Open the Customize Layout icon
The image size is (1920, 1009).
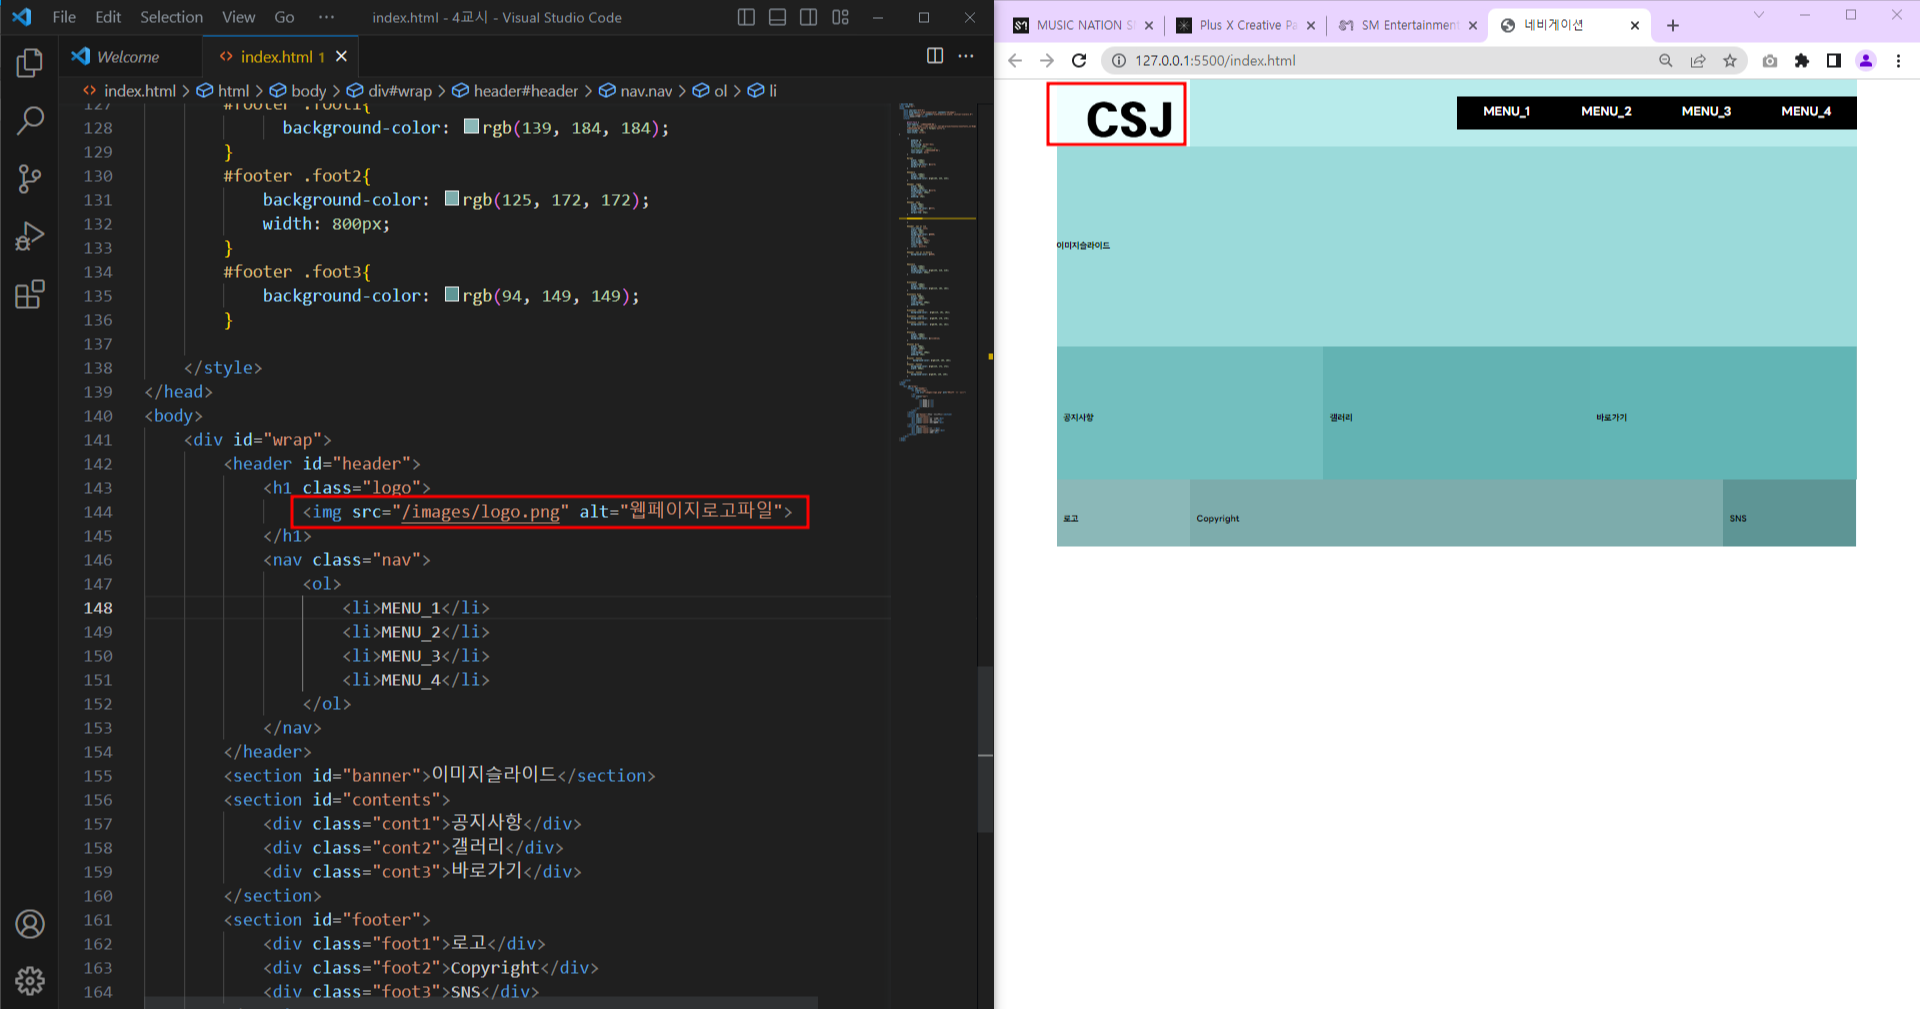(x=841, y=17)
